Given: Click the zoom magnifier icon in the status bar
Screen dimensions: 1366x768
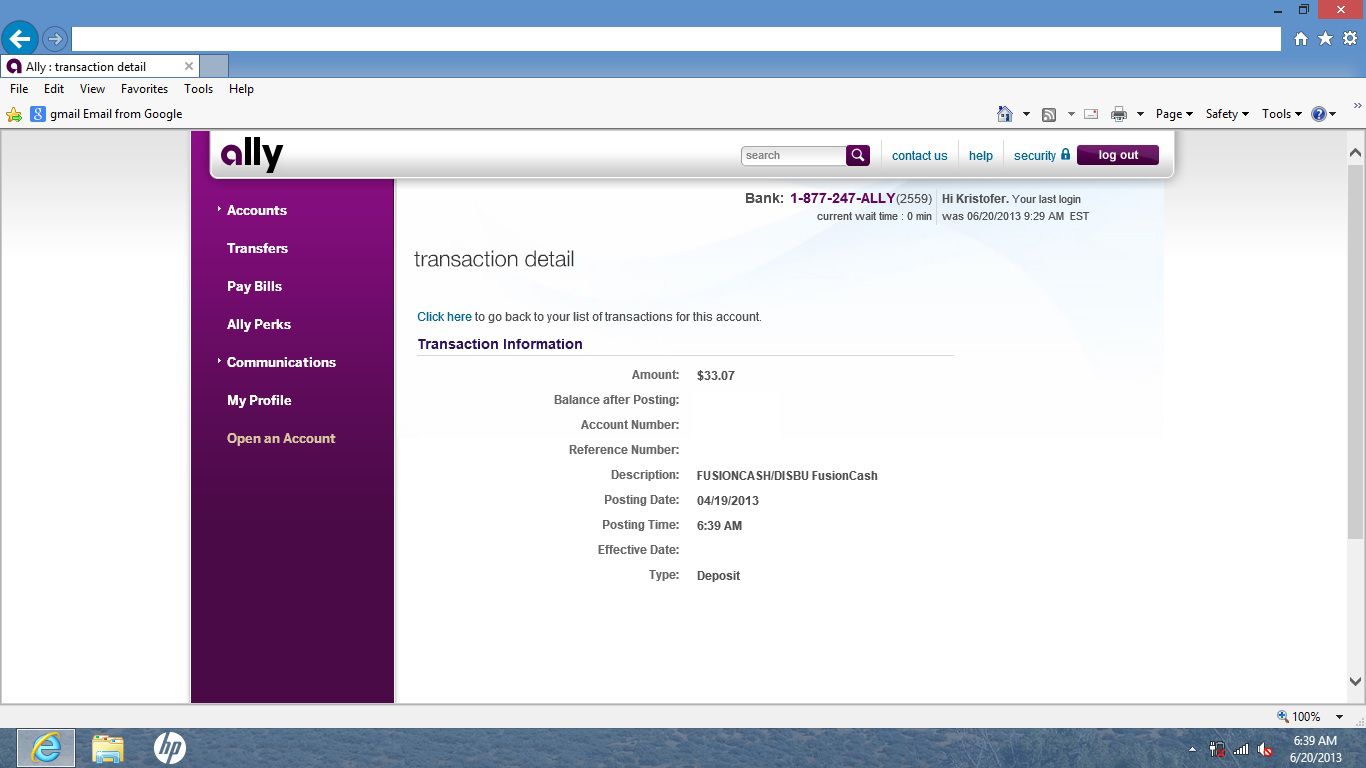Looking at the screenshot, I should point(1283,716).
